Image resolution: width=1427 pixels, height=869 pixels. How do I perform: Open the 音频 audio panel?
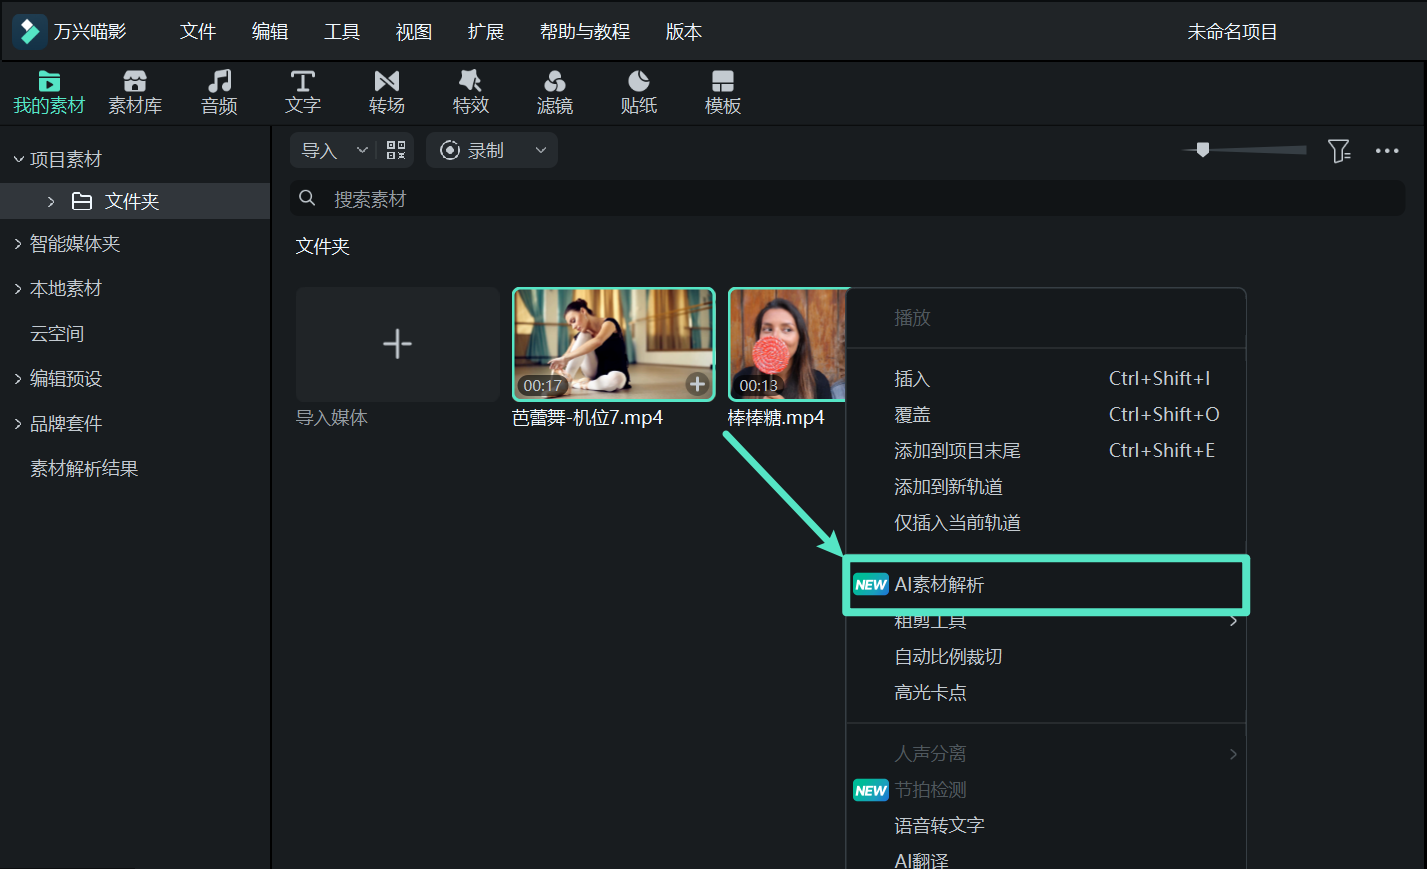pyautogui.click(x=219, y=93)
